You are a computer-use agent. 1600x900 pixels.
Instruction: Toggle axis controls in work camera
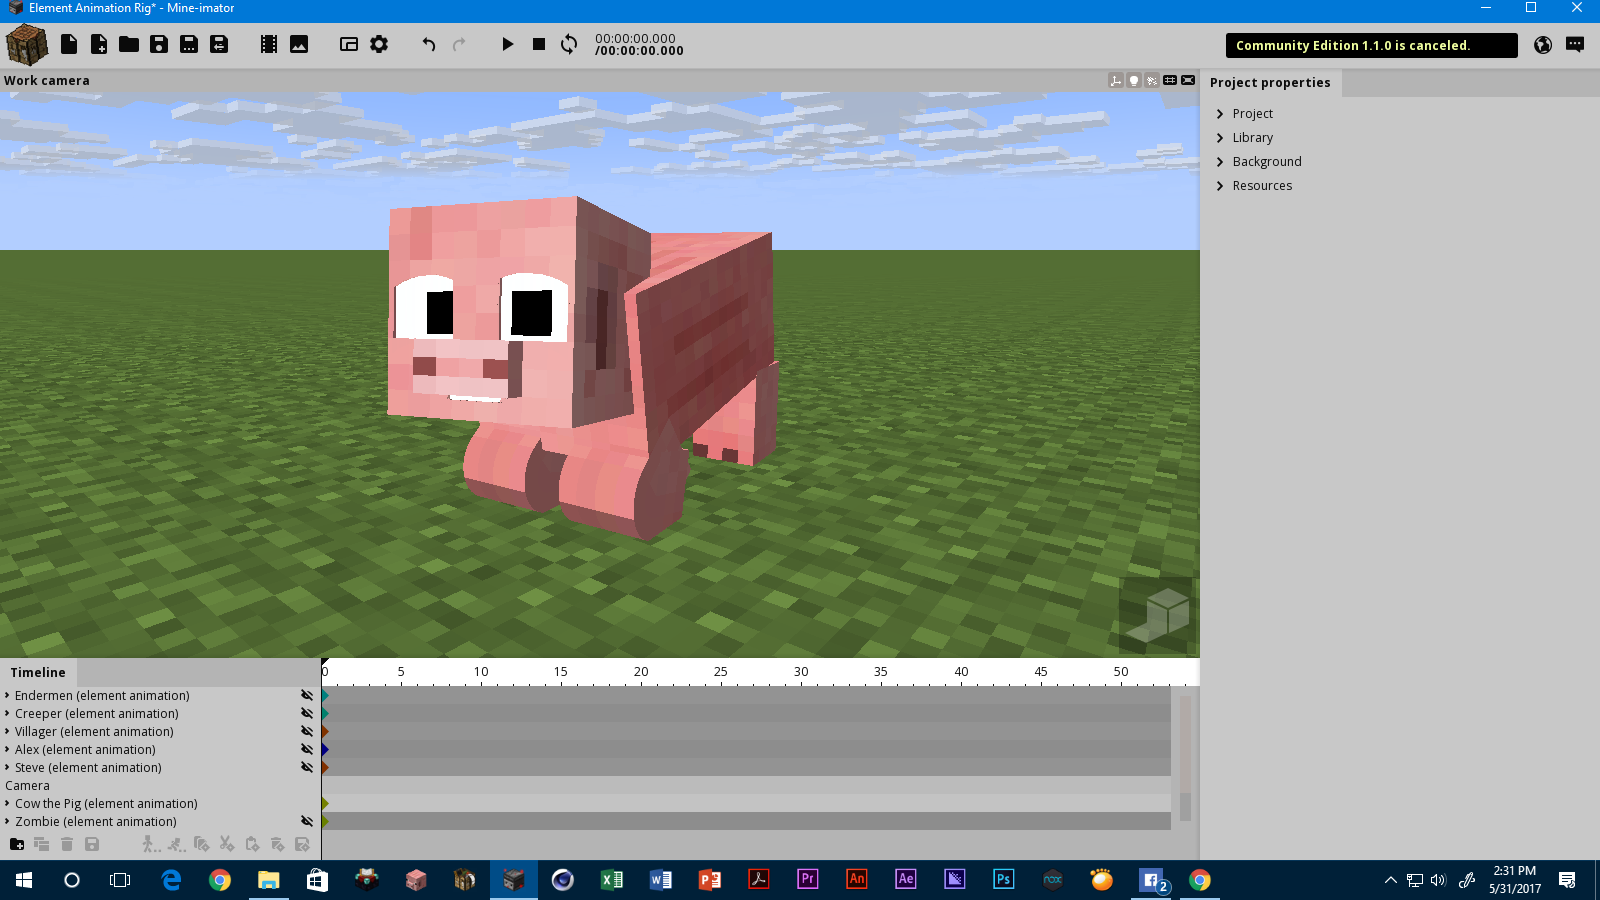[1116, 81]
